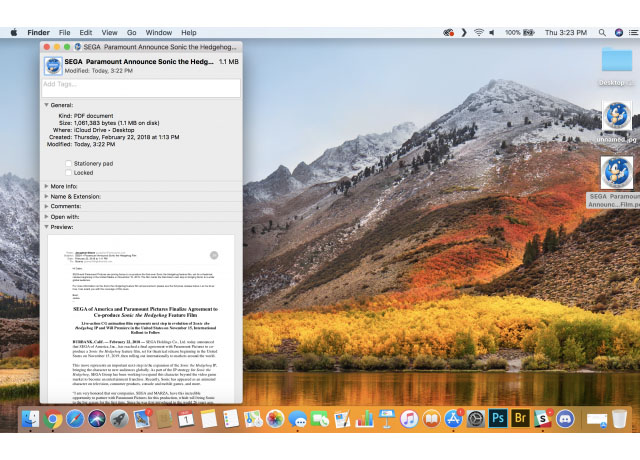The image size is (640, 460).
Task: Open the volume control in menu bar
Action: pos(492,33)
